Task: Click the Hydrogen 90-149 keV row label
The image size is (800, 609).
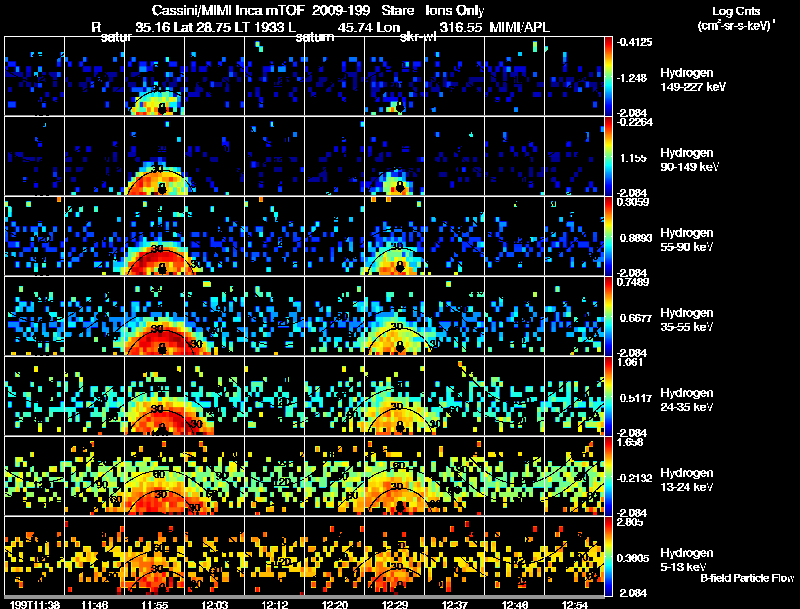Action: (x=689, y=160)
